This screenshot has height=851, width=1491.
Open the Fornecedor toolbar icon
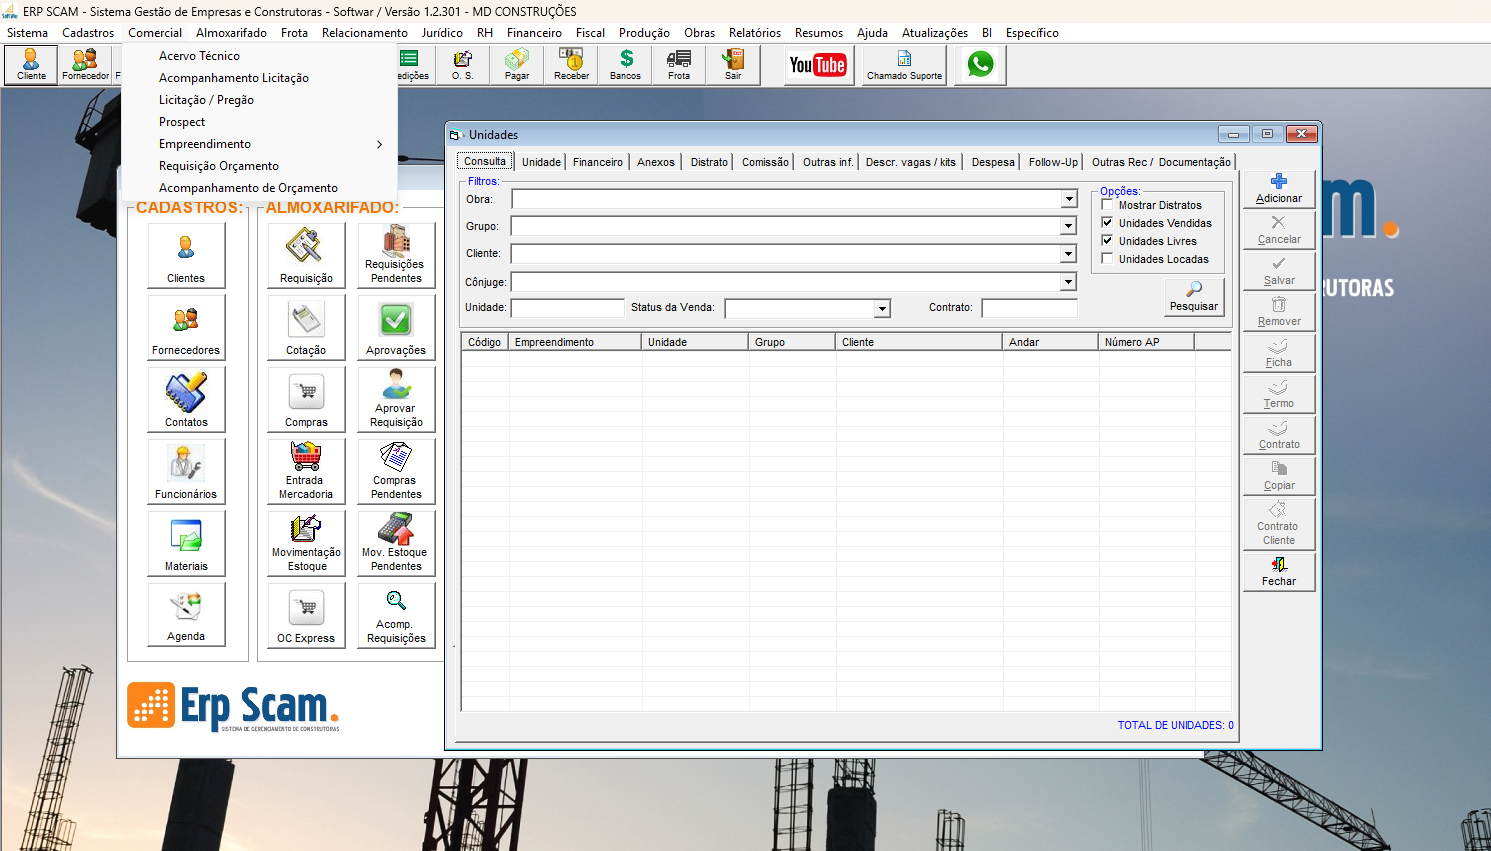(85, 65)
